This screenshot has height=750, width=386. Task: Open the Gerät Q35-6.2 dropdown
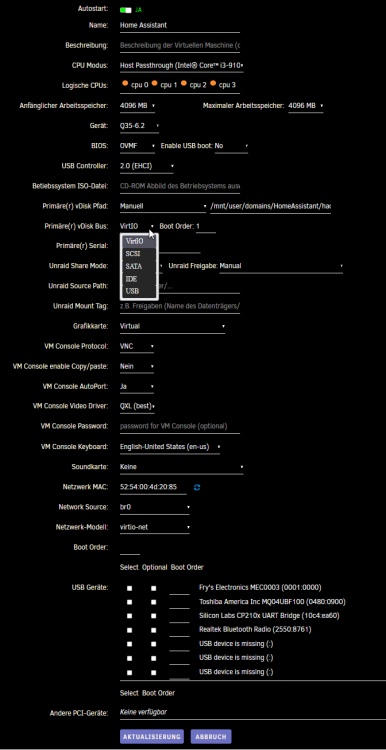(139, 126)
